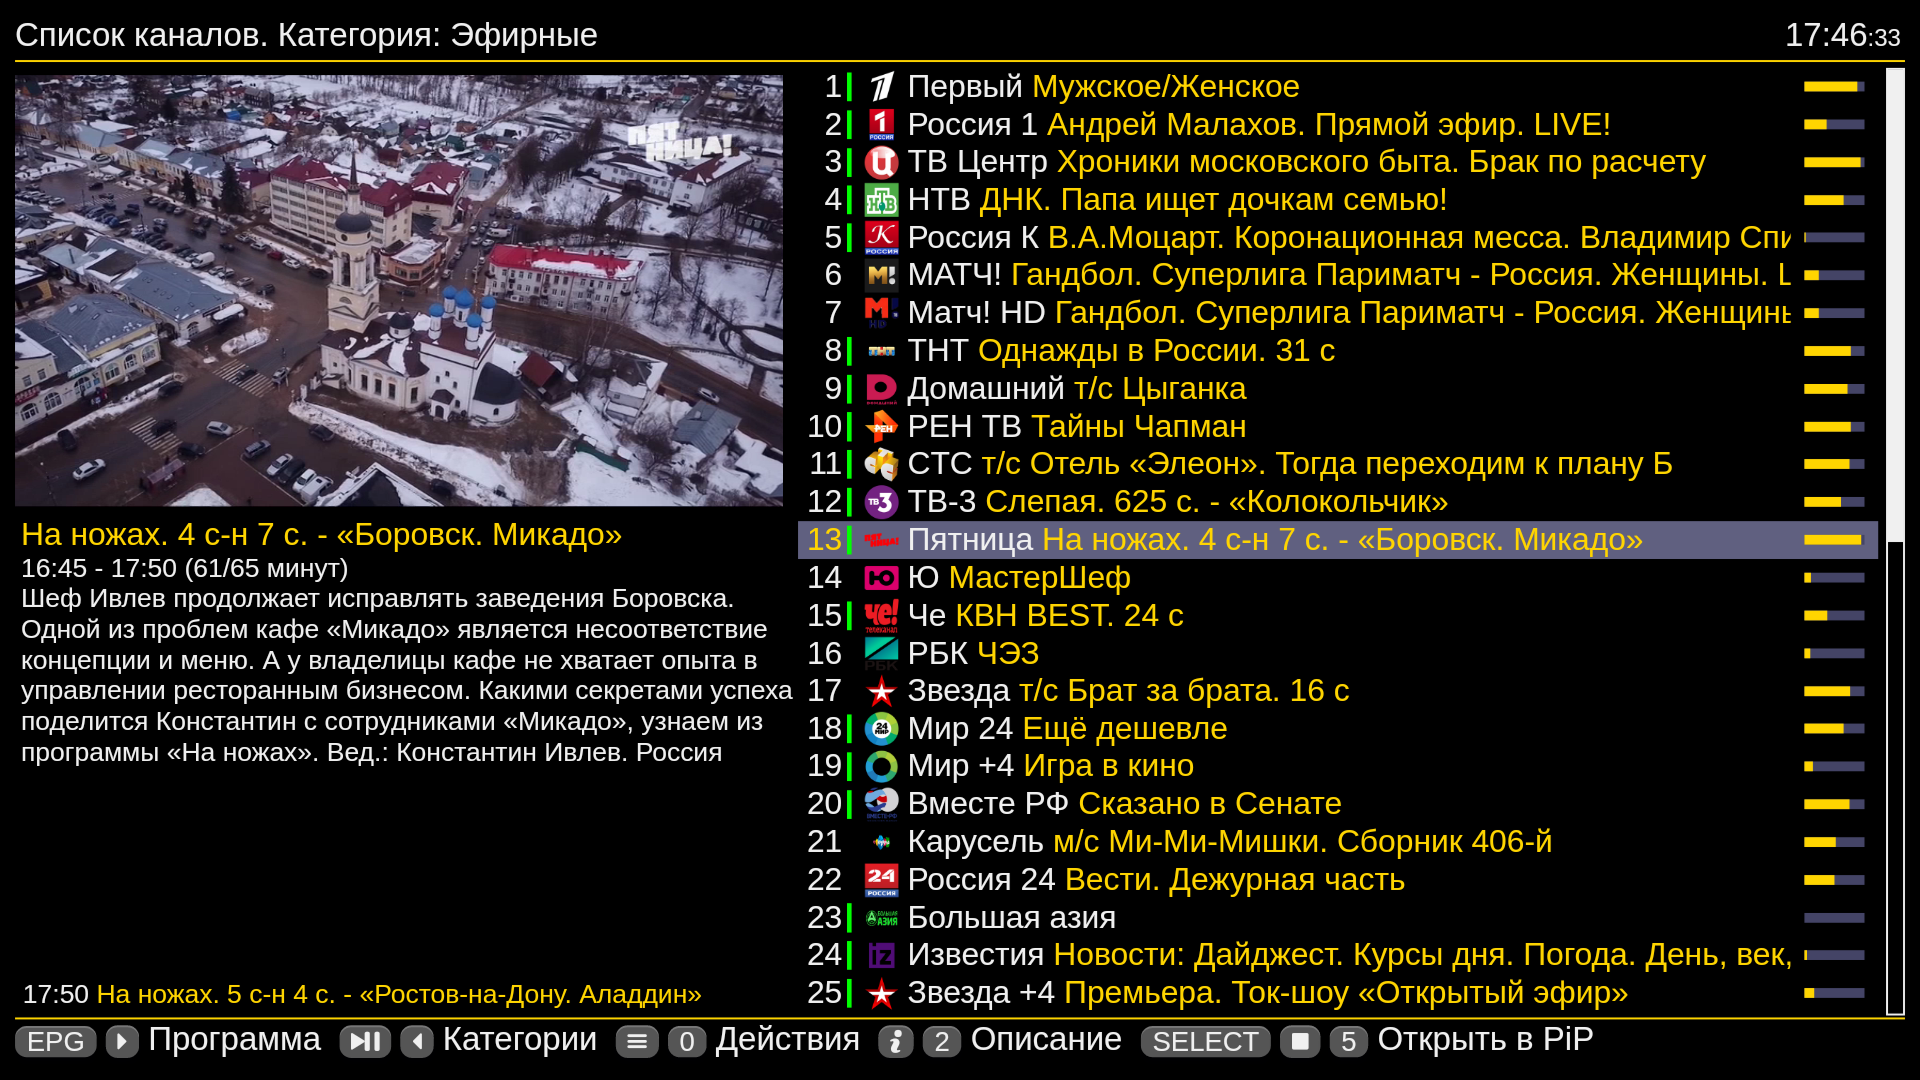This screenshot has width=1920, height=1080.
Task: Select 'Мир +4 Игра в кино' row
Action: [x=1338, y=767]
